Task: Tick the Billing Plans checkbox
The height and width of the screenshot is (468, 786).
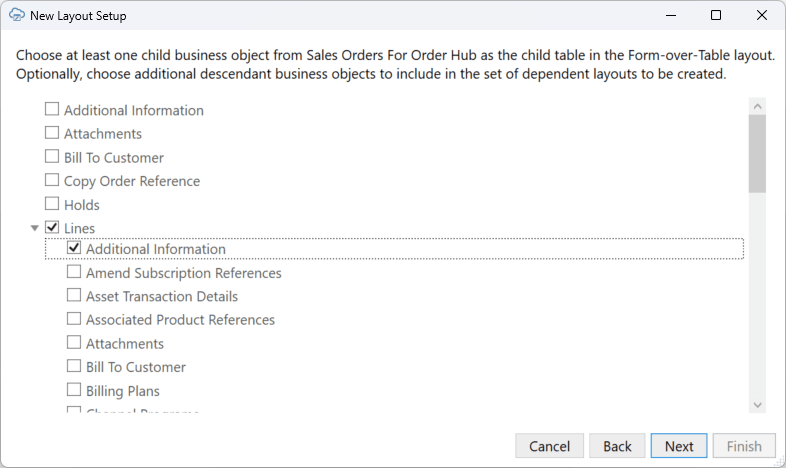Action: pyautogui.click(x=74, y=390)
